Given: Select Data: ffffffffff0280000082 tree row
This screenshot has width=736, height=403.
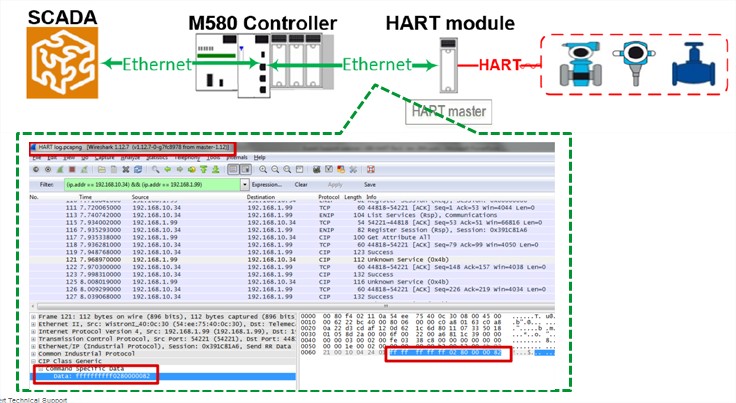Looking at the screenshot, I should point(163,376).
